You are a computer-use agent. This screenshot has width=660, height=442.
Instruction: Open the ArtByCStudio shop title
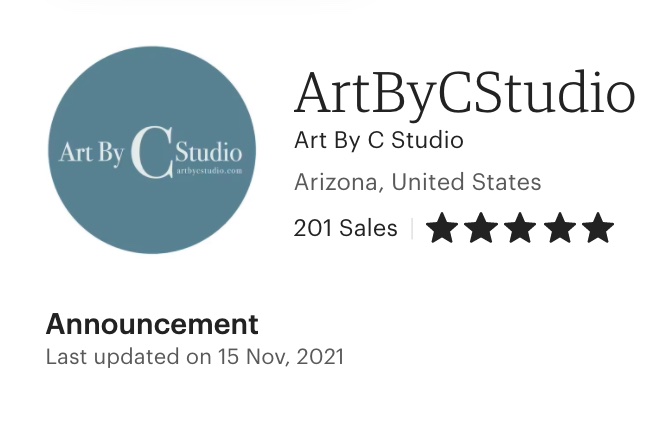tap(464, 93)
